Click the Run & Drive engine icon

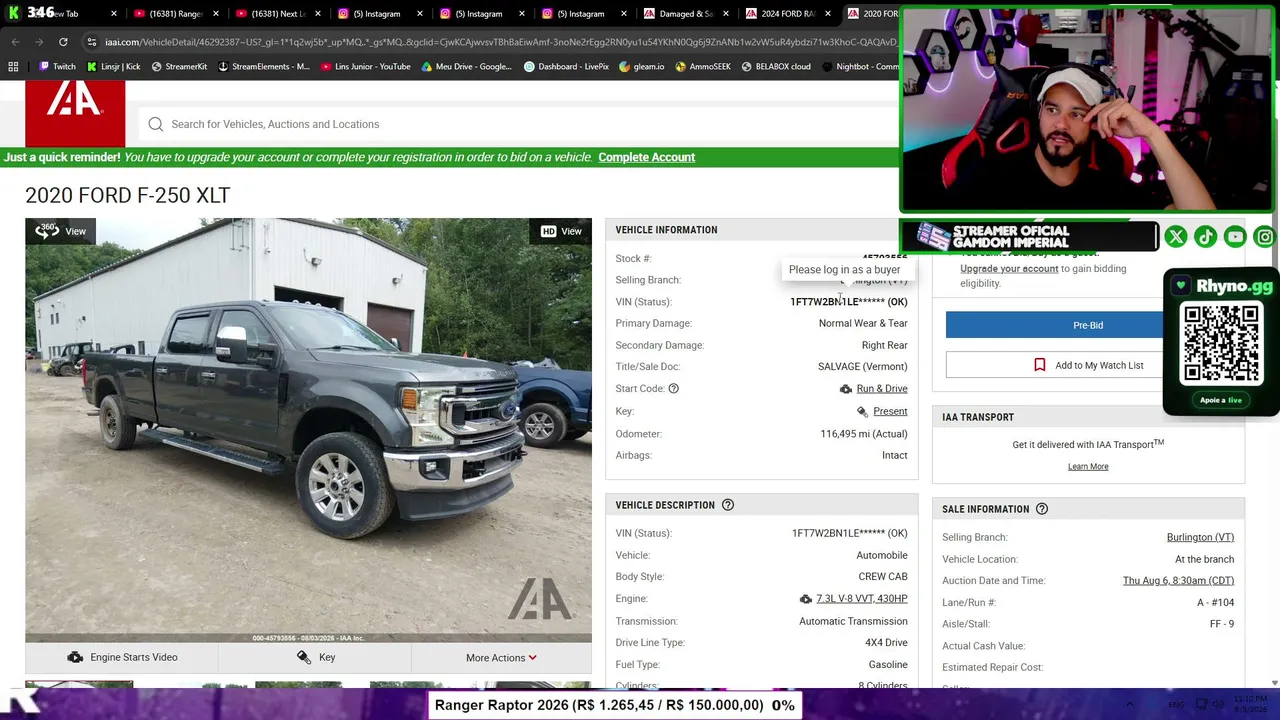click(x=846, y=389)
